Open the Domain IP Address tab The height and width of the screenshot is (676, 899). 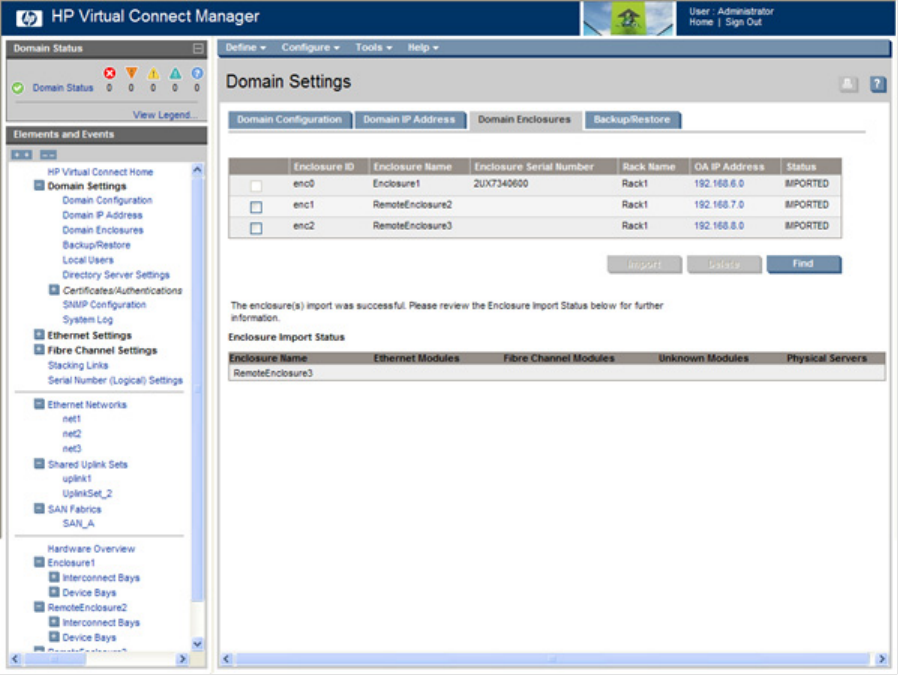(409, 120)
